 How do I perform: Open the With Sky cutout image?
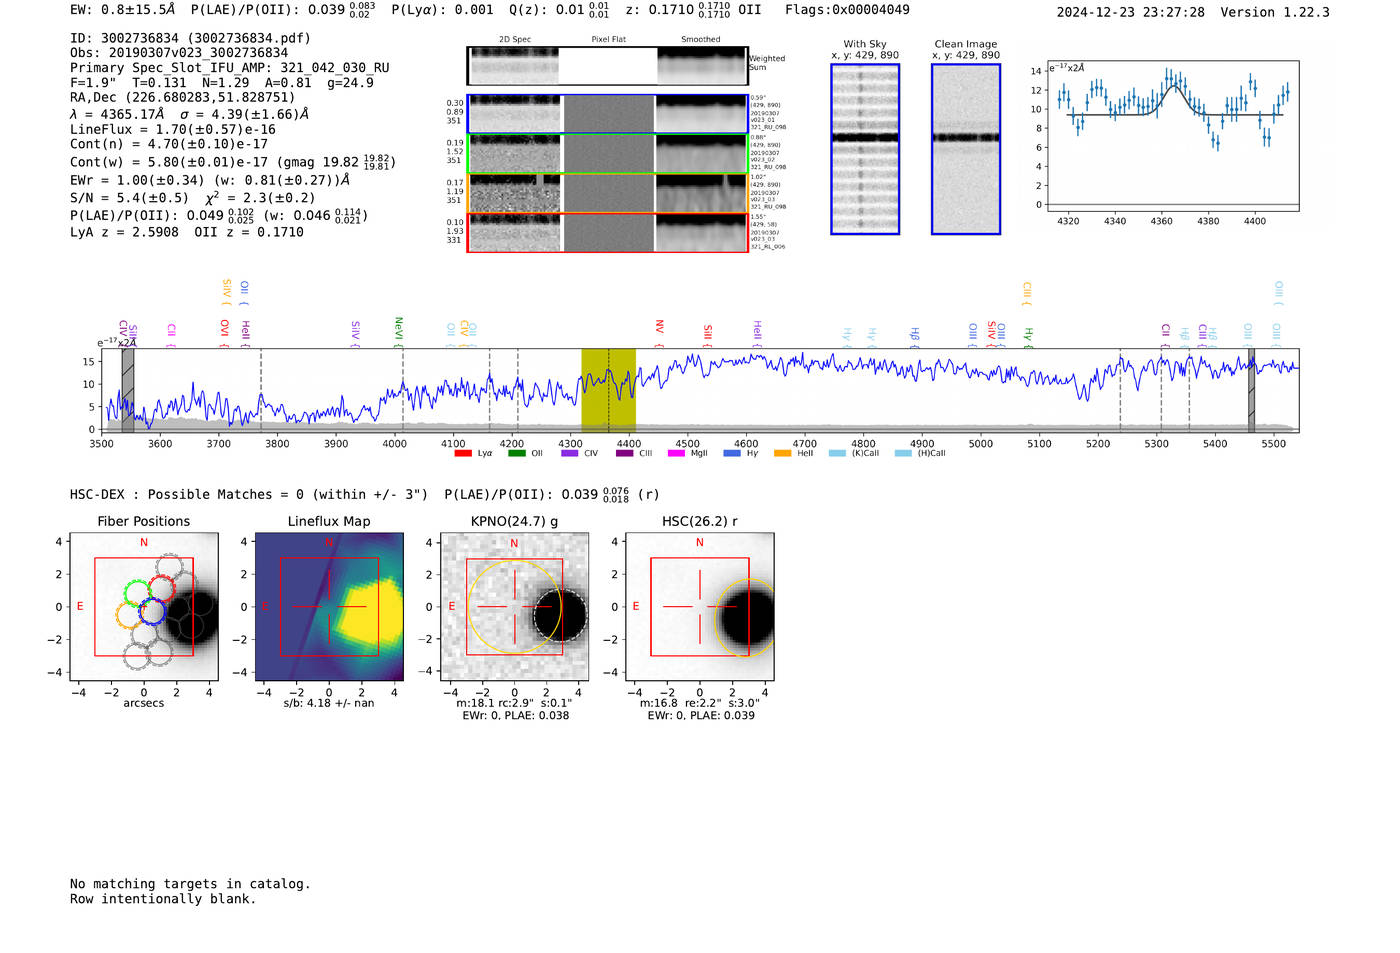coord(865,149)
